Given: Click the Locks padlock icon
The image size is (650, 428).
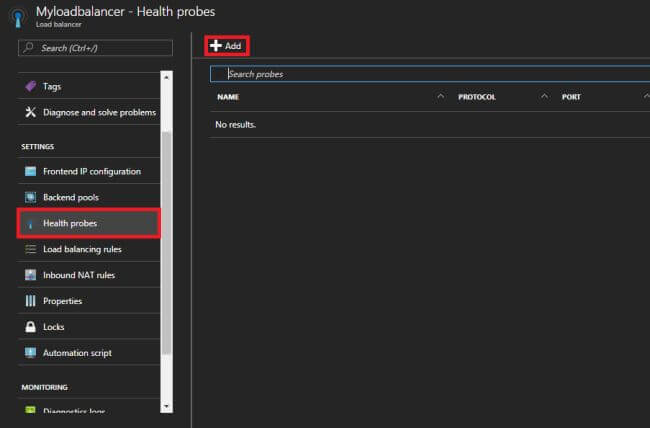Looking at the screenshot, I should [31, 326].
